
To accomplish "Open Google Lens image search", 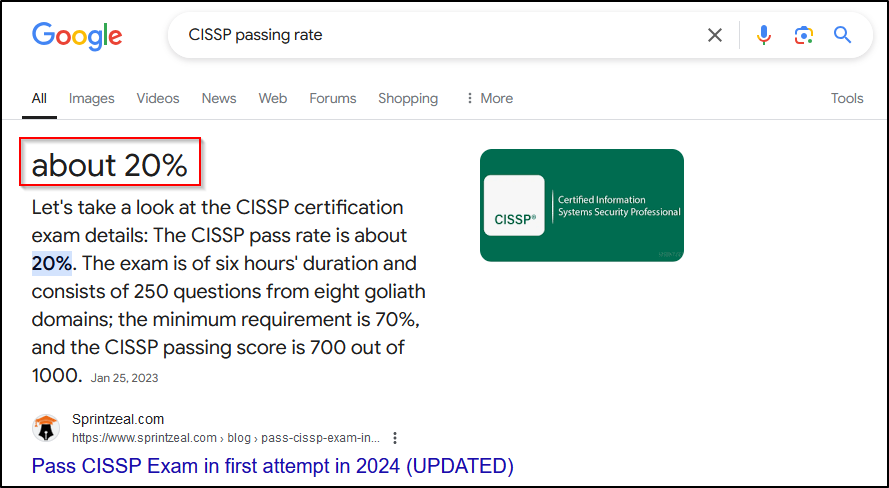I will click(x=804, y=36).
